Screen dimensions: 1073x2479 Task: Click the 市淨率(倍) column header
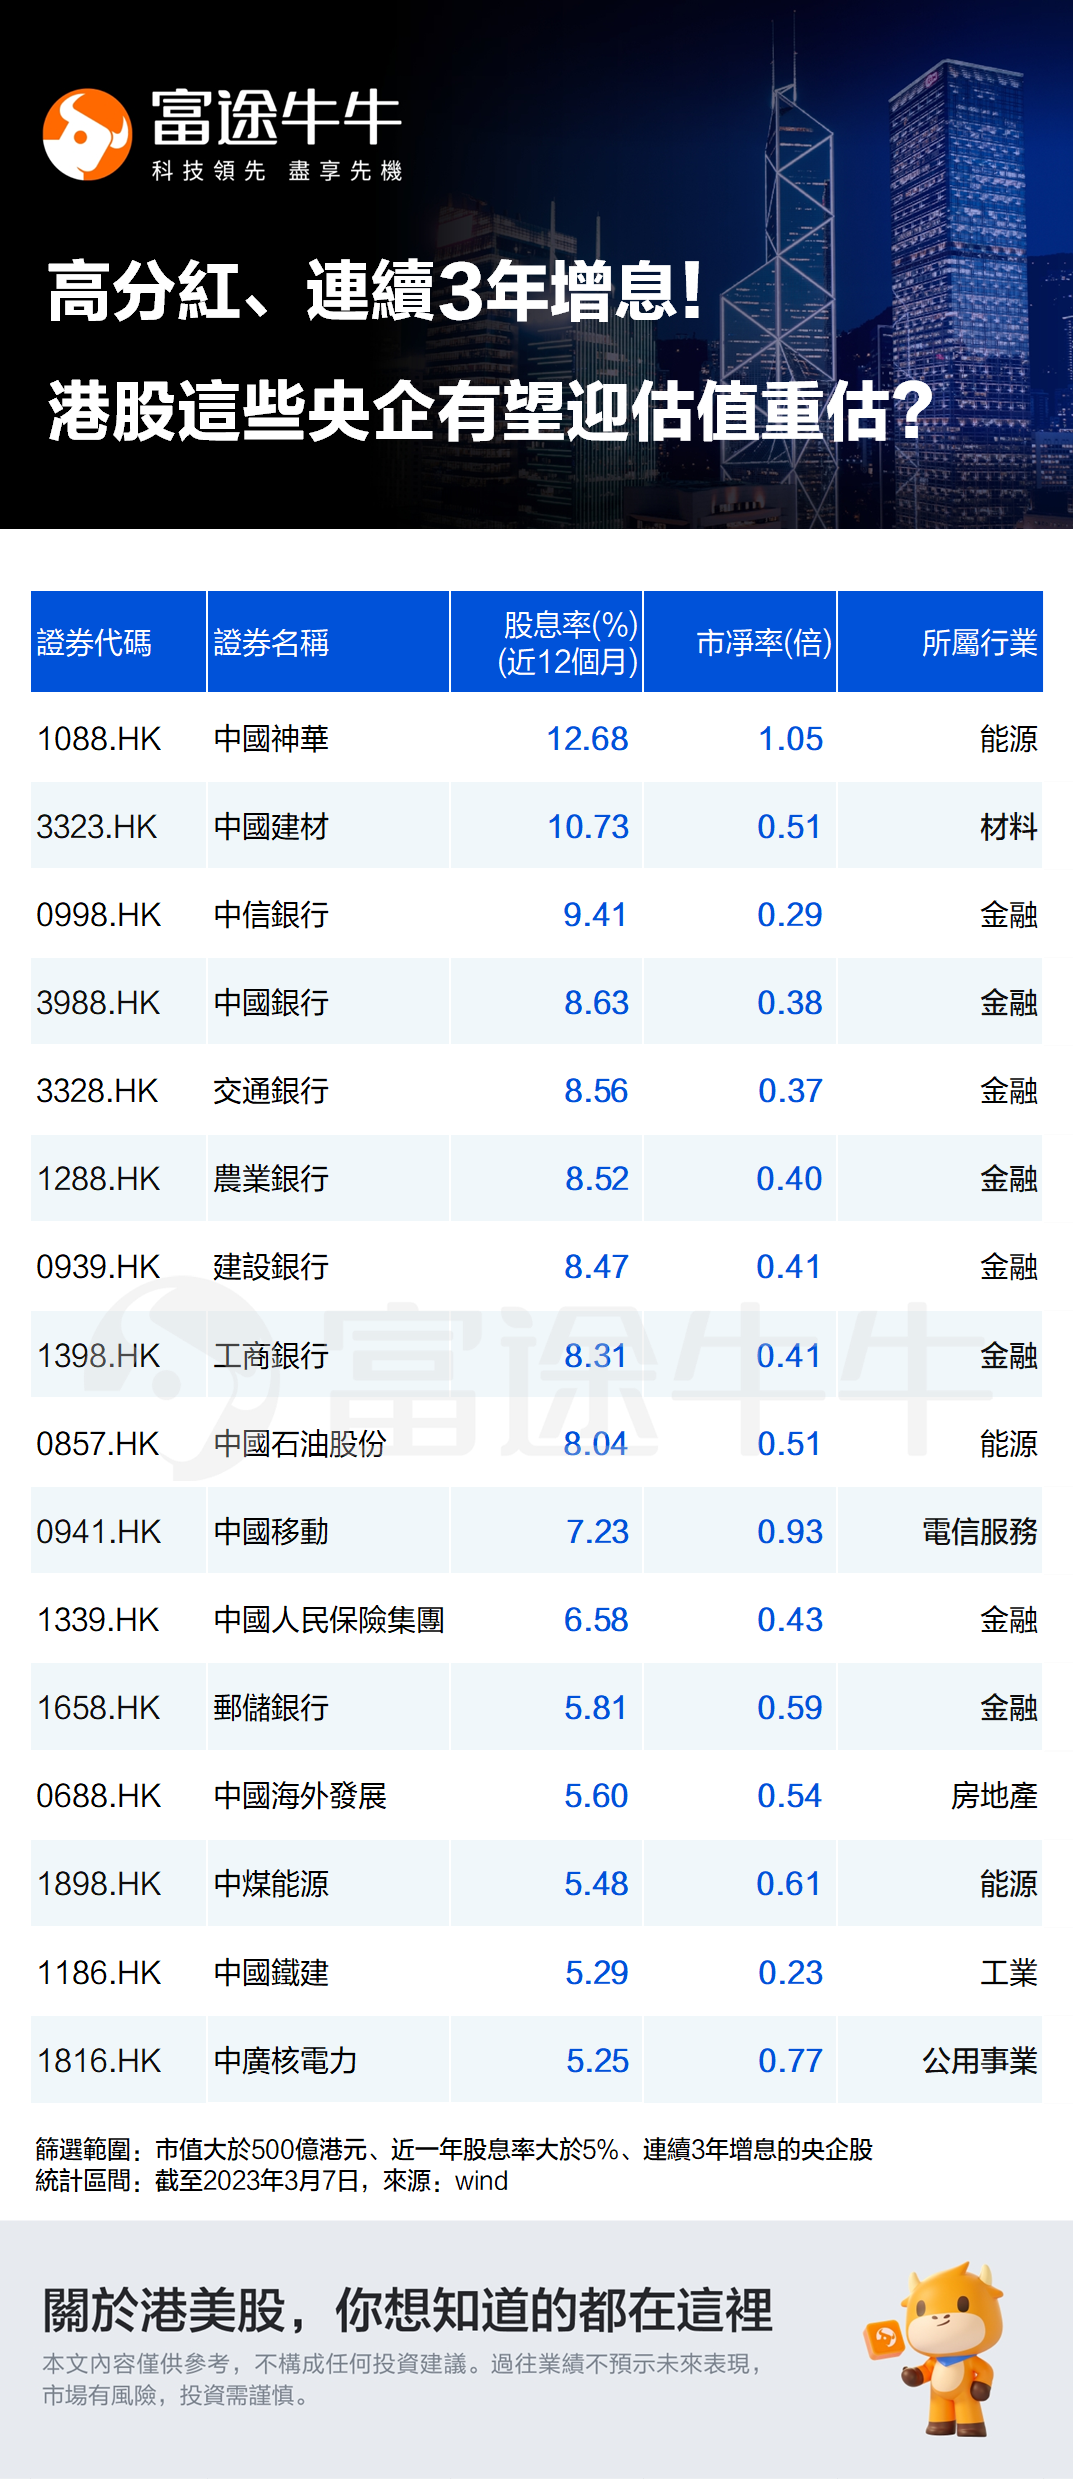coord(763,642)
